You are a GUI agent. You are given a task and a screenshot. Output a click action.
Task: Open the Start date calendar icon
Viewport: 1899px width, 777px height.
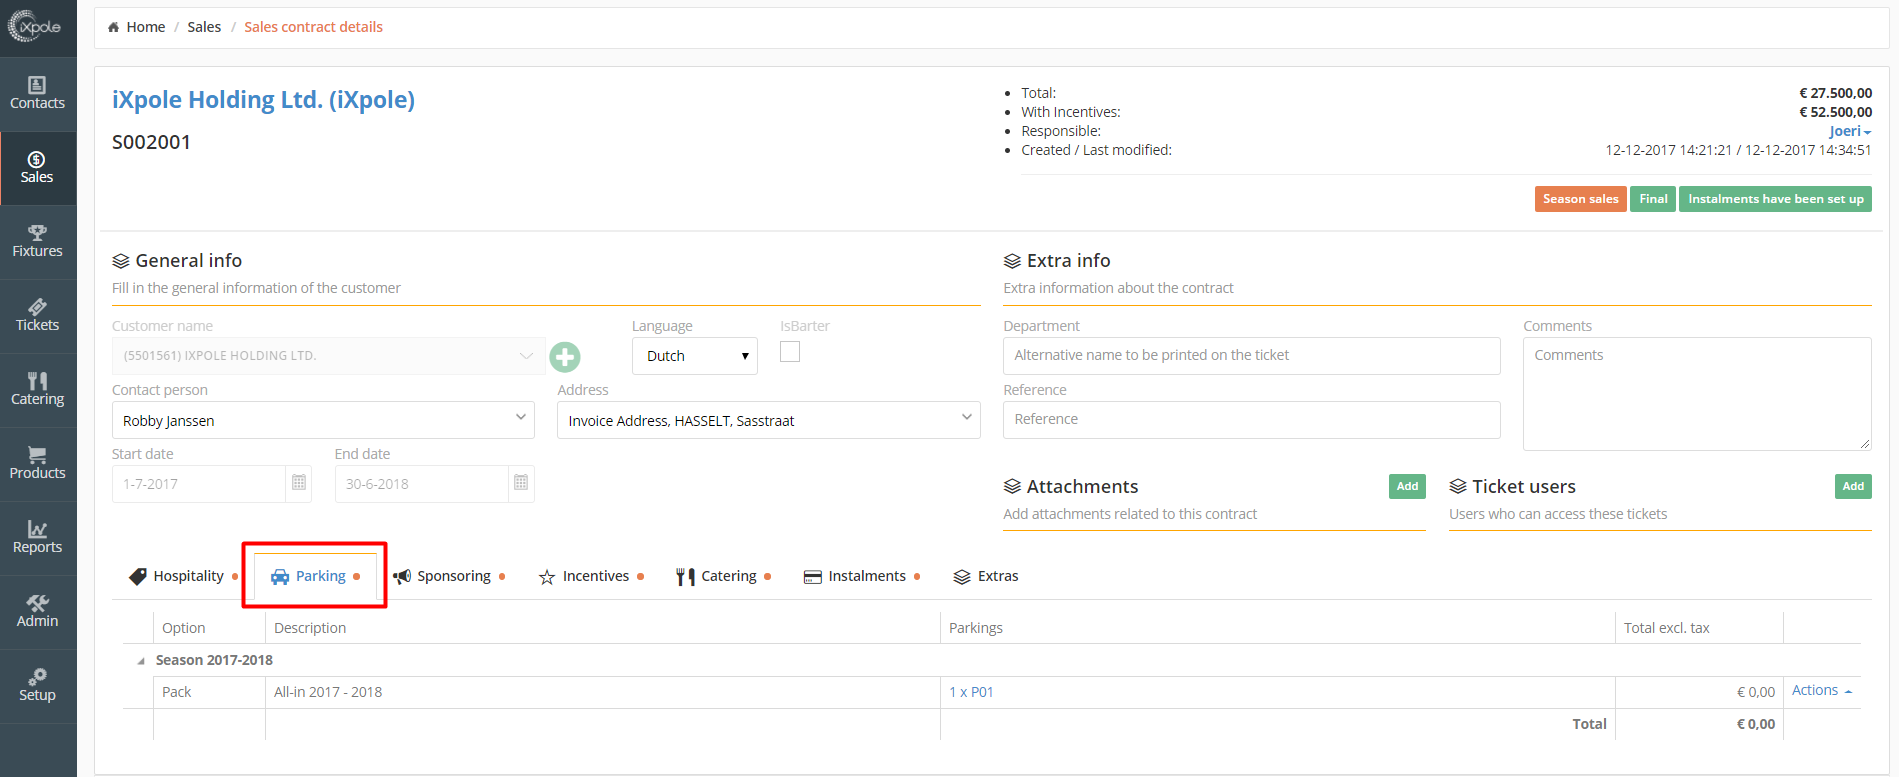[x=299, y=483]
